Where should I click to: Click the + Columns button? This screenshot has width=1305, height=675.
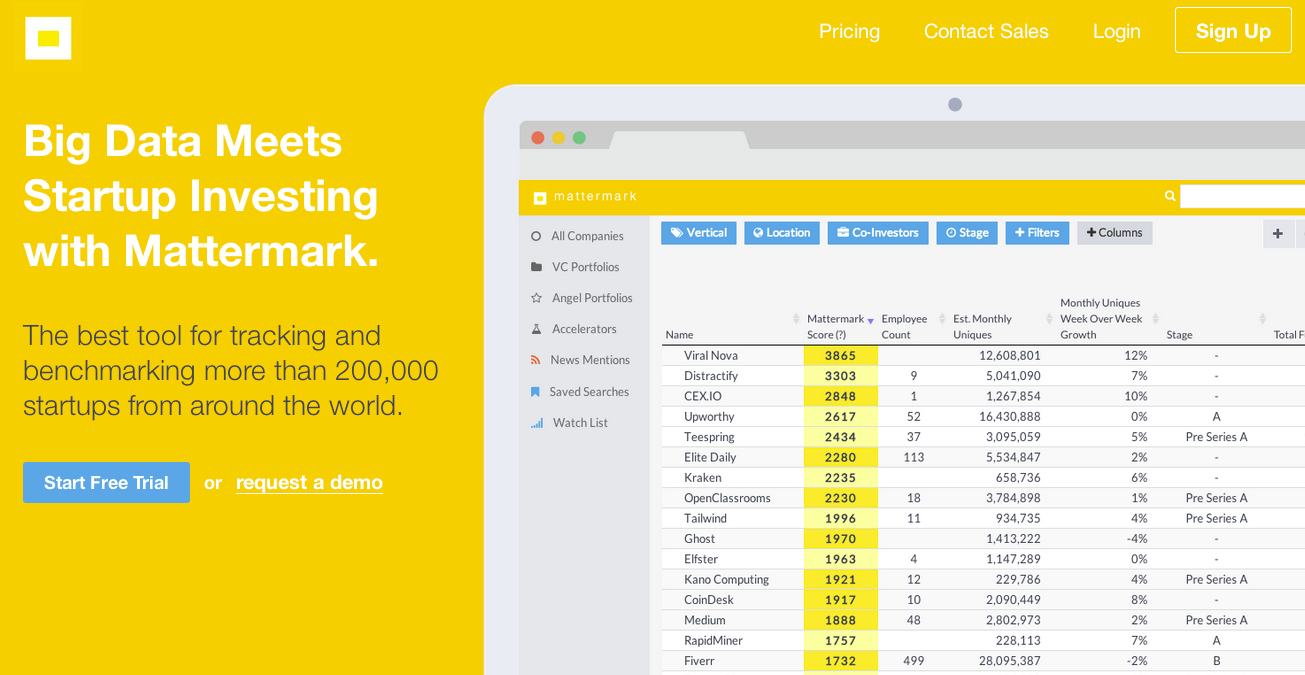coord(1115,233)
